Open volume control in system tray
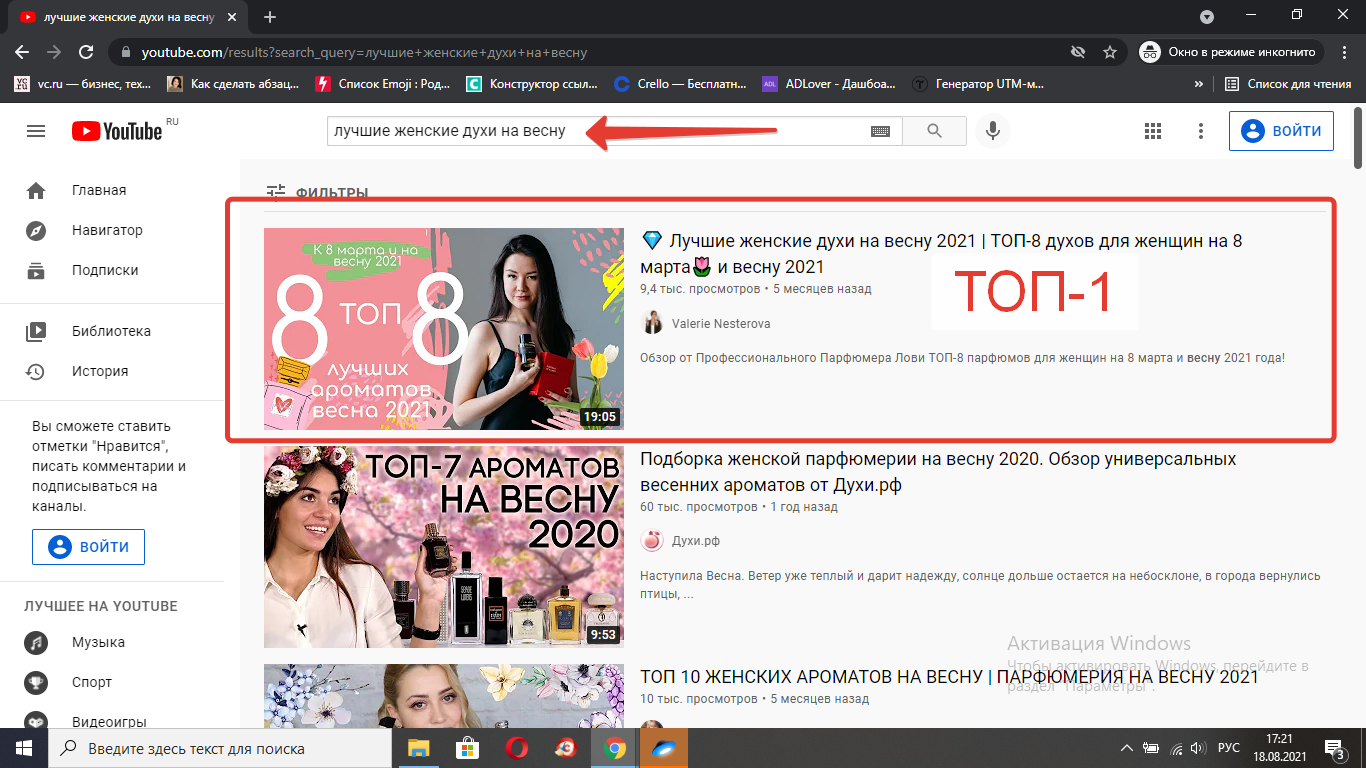The width and height of the screenshot is (1366, 768). pyautogui.click(x=1198, y=748)
